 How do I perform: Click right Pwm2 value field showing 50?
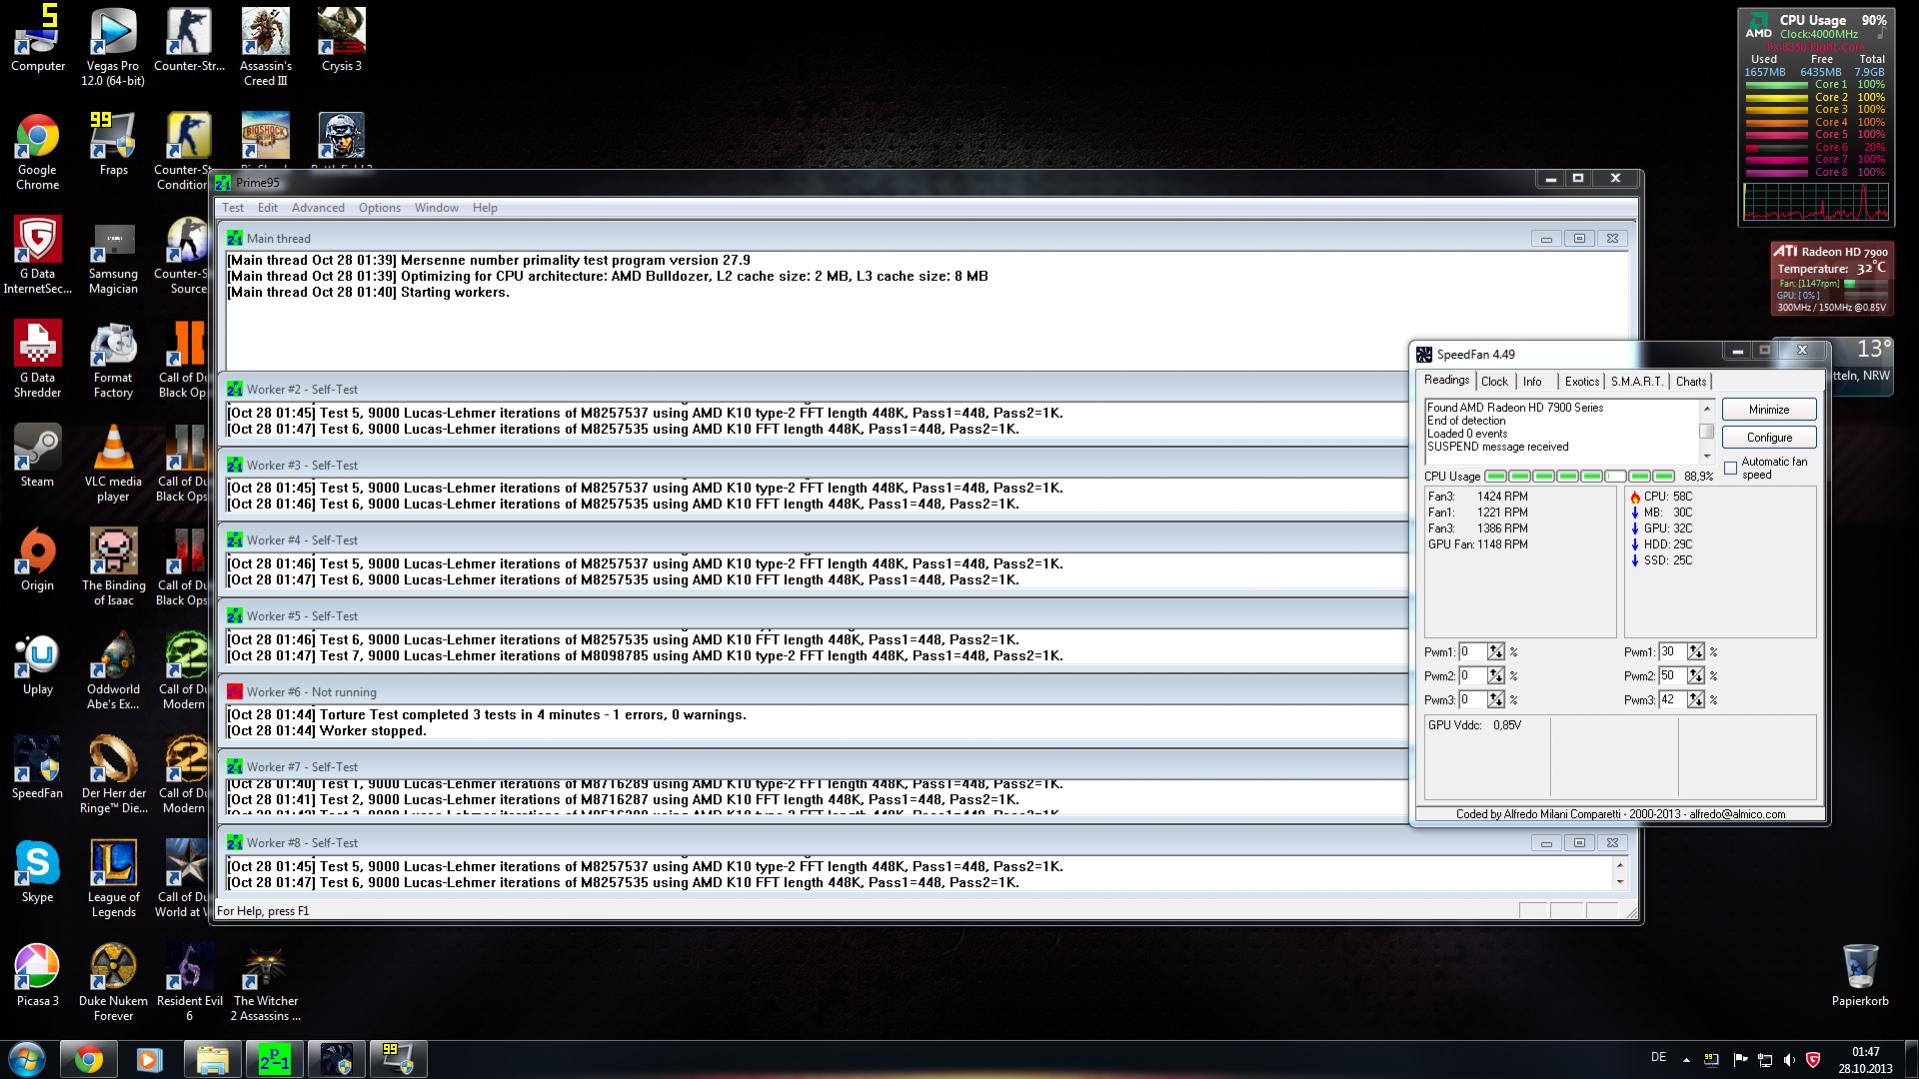pyautogui.click(x=1672, y=676)
